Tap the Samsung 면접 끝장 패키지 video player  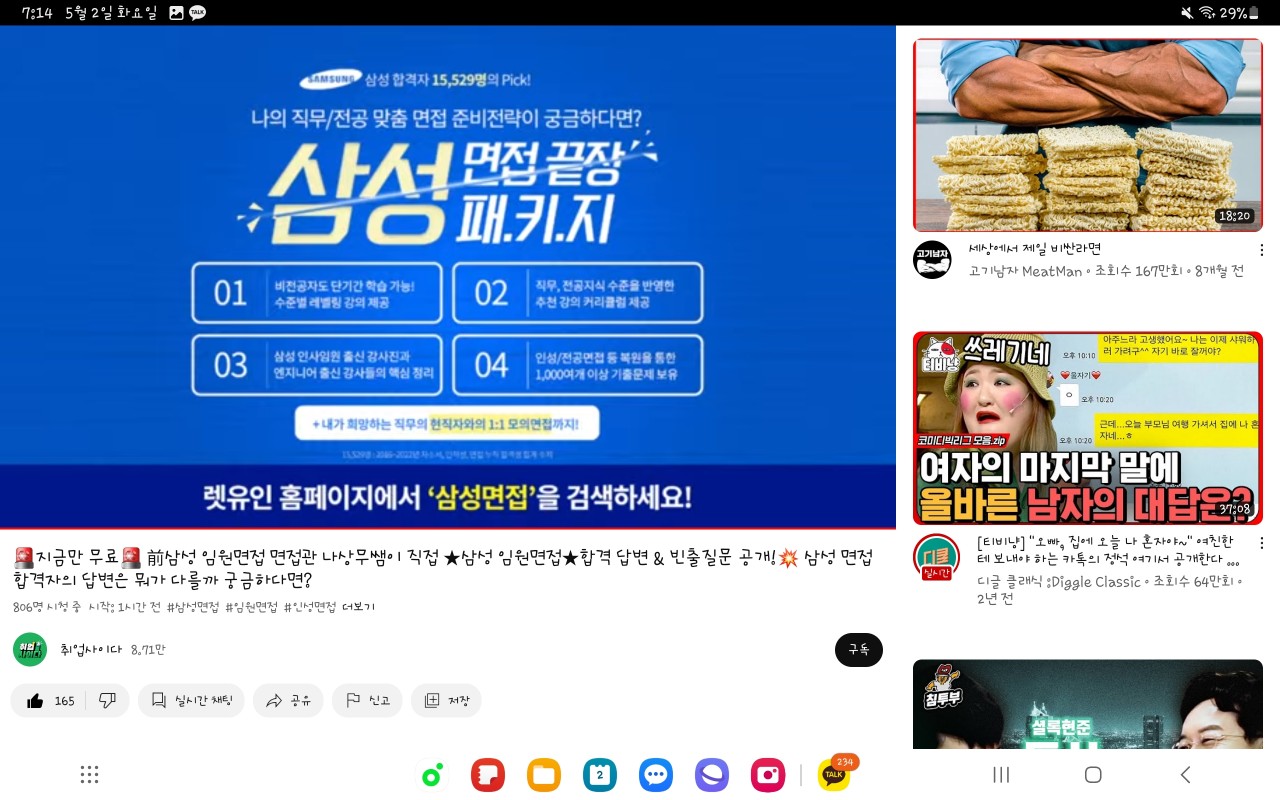pyautogui.click(x=448, y=277)
